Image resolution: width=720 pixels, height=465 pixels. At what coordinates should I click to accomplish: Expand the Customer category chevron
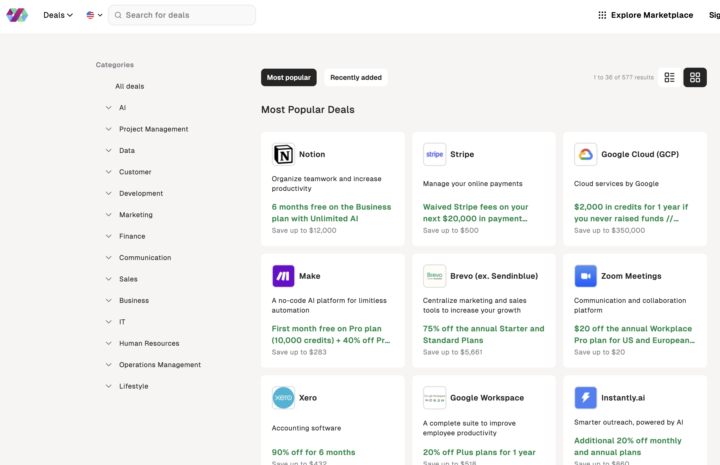(108, 172)
